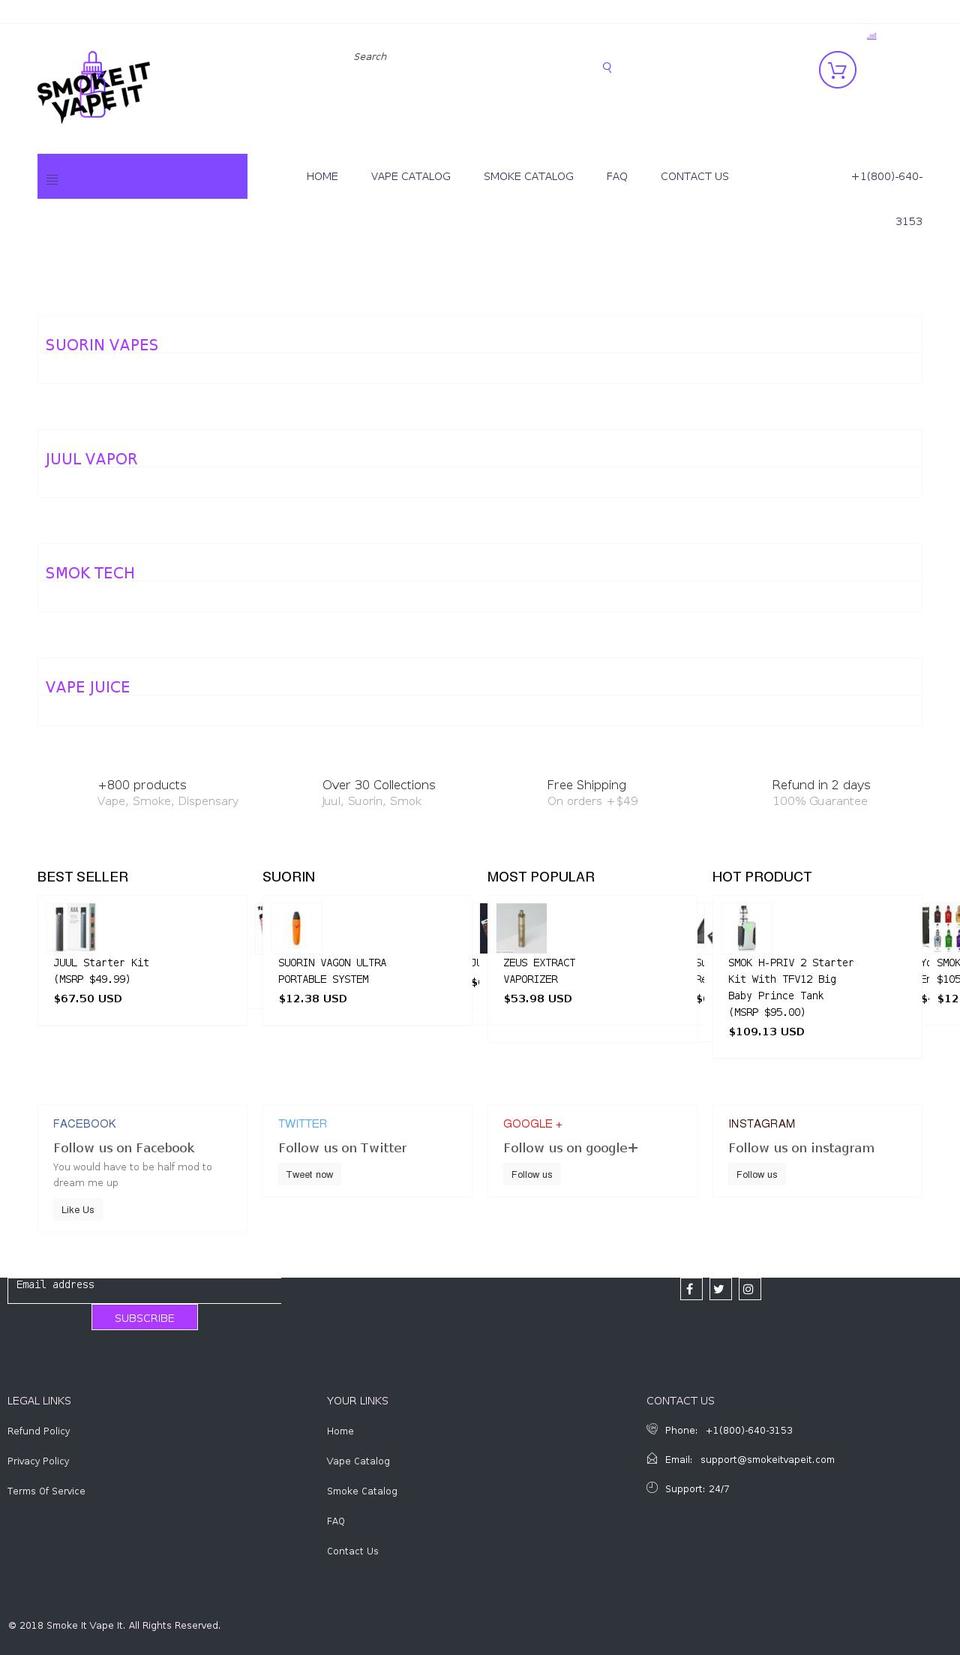Screen dimensions: 960x1655
Task: Open SUORIN VAGON ULTRA PORTABLE SYSTEM title
Action: click(332, 971)
